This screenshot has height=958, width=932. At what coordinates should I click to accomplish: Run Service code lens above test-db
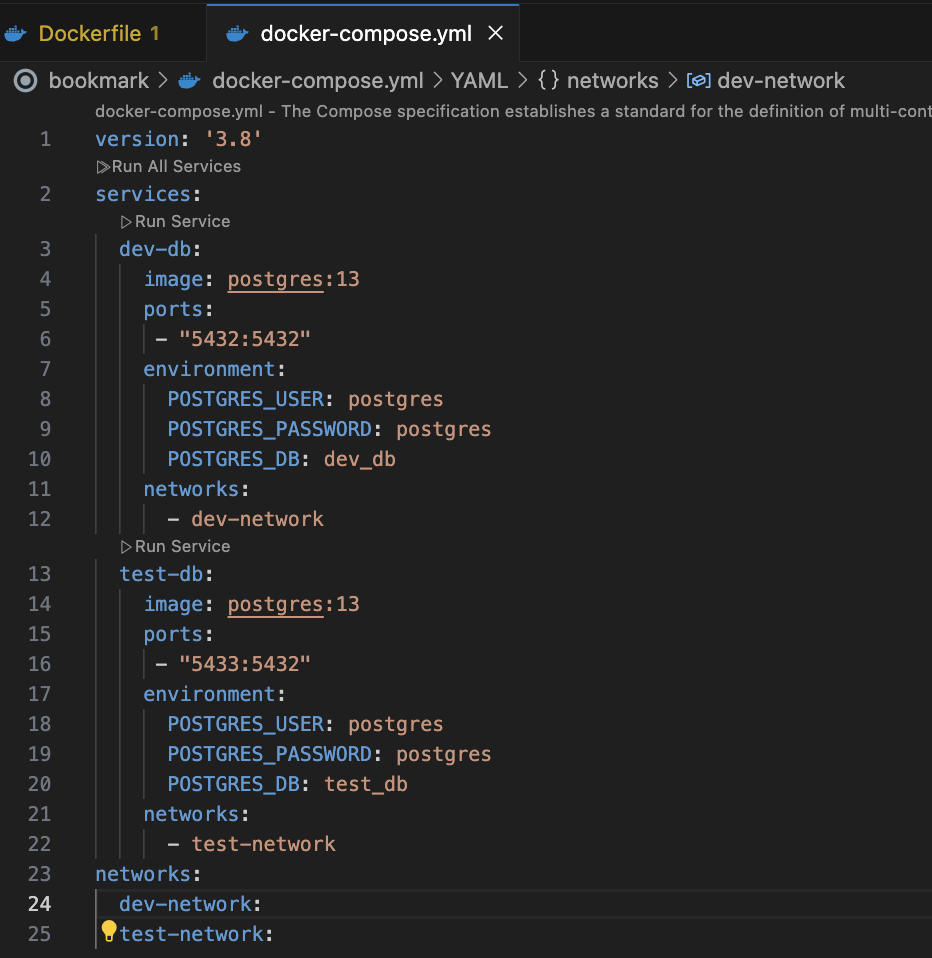point(181,546)
